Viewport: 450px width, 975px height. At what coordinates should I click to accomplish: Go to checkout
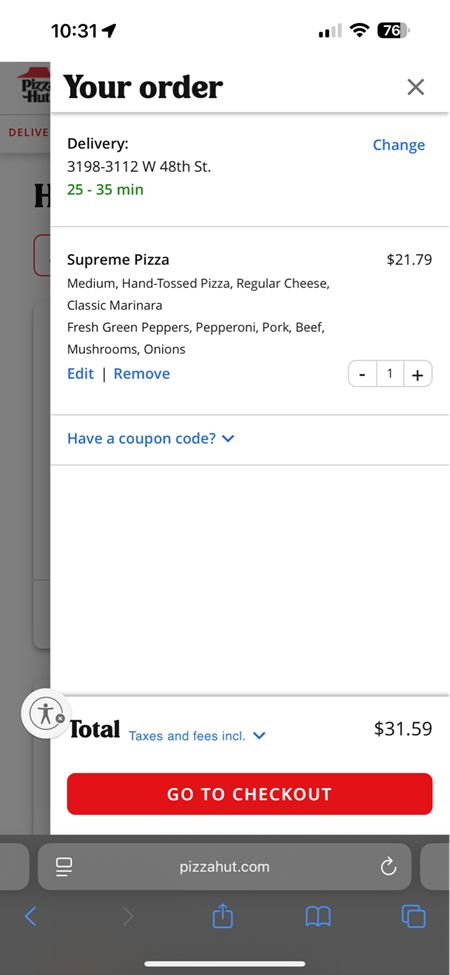tap(249, 794)
